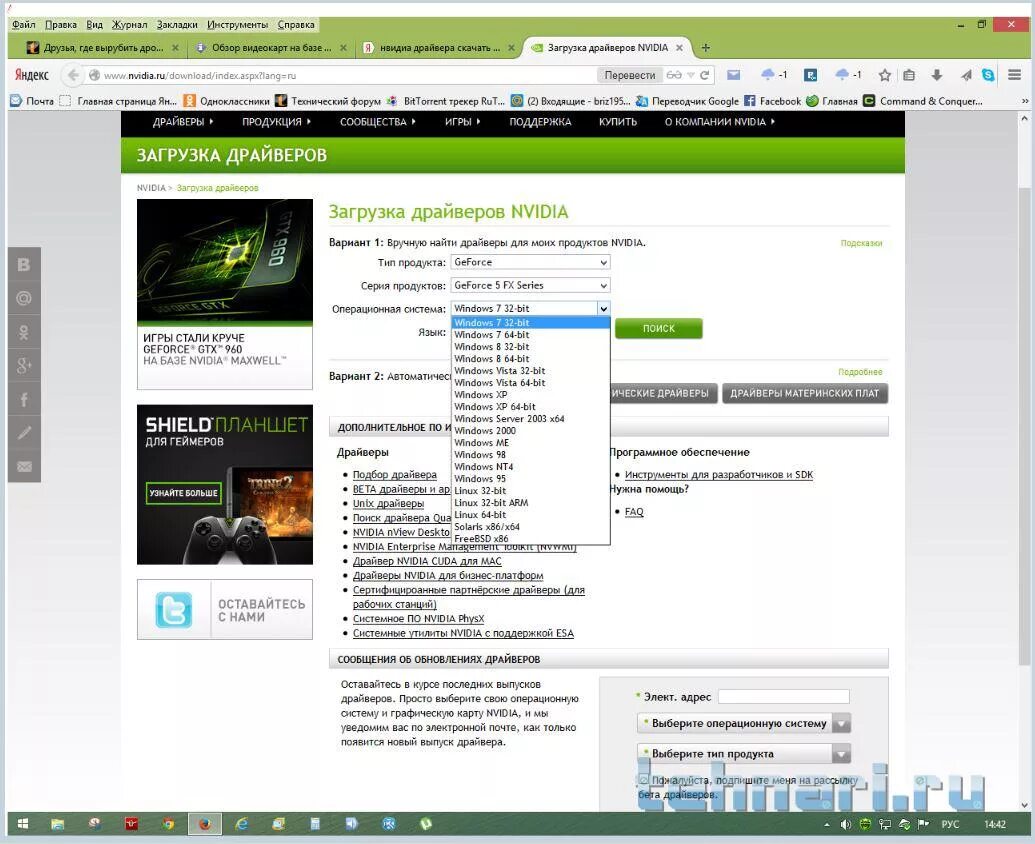Open downloads with the down arrow icon
The image size is (1035, 844).
click(937, 75)
